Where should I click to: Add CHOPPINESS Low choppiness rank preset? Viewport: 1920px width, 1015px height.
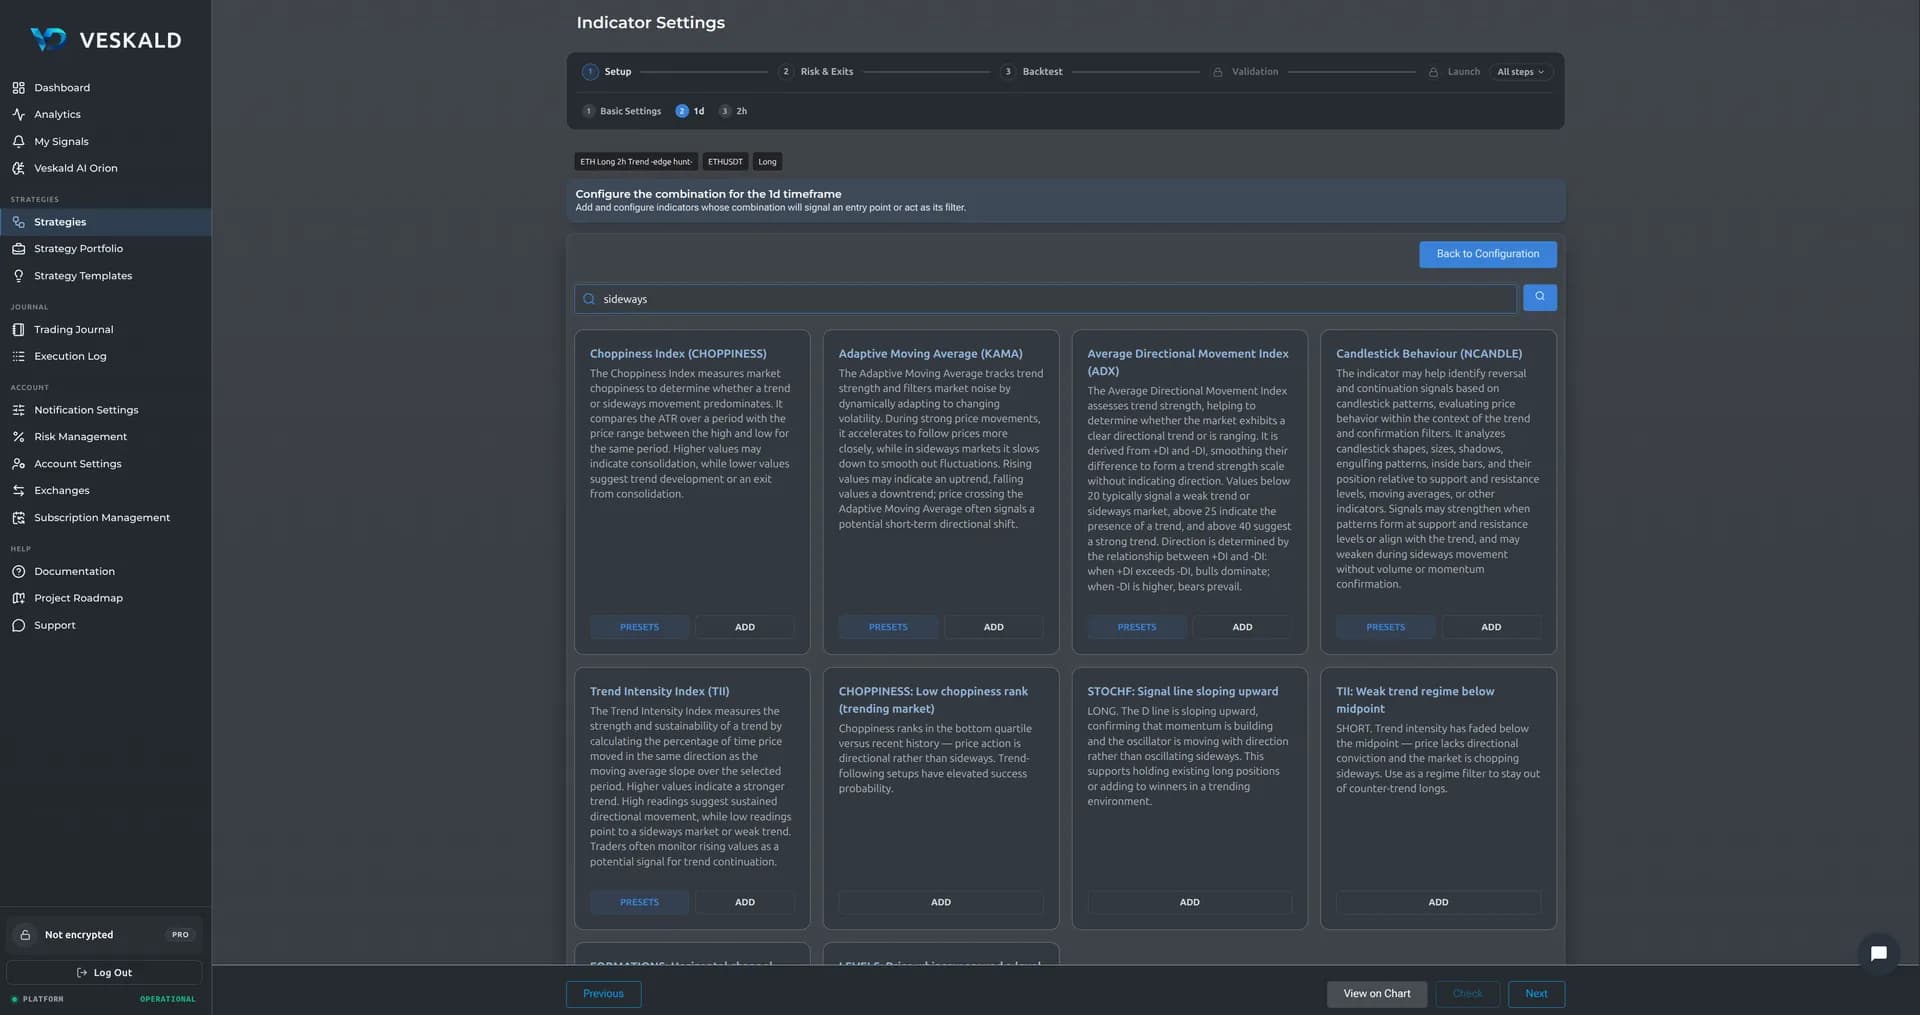tap(941, 902)
